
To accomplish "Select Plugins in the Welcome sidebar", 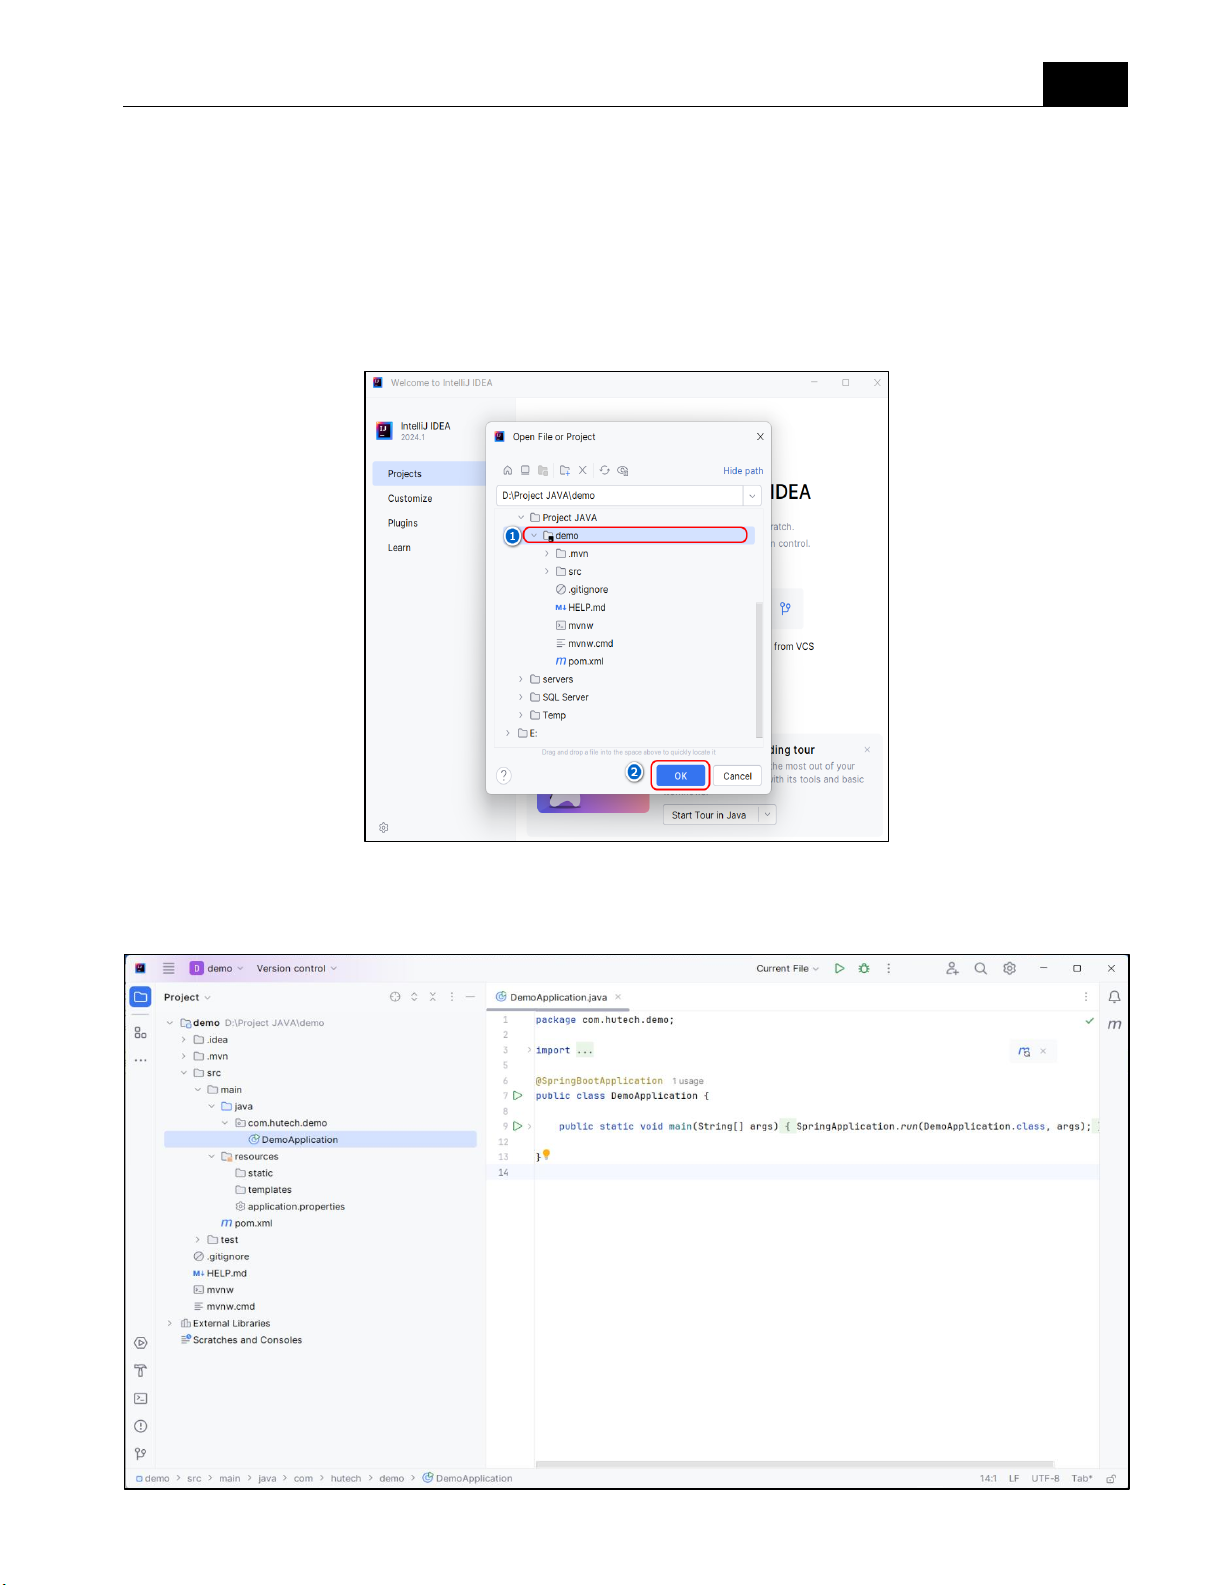I will click(403, 523).
